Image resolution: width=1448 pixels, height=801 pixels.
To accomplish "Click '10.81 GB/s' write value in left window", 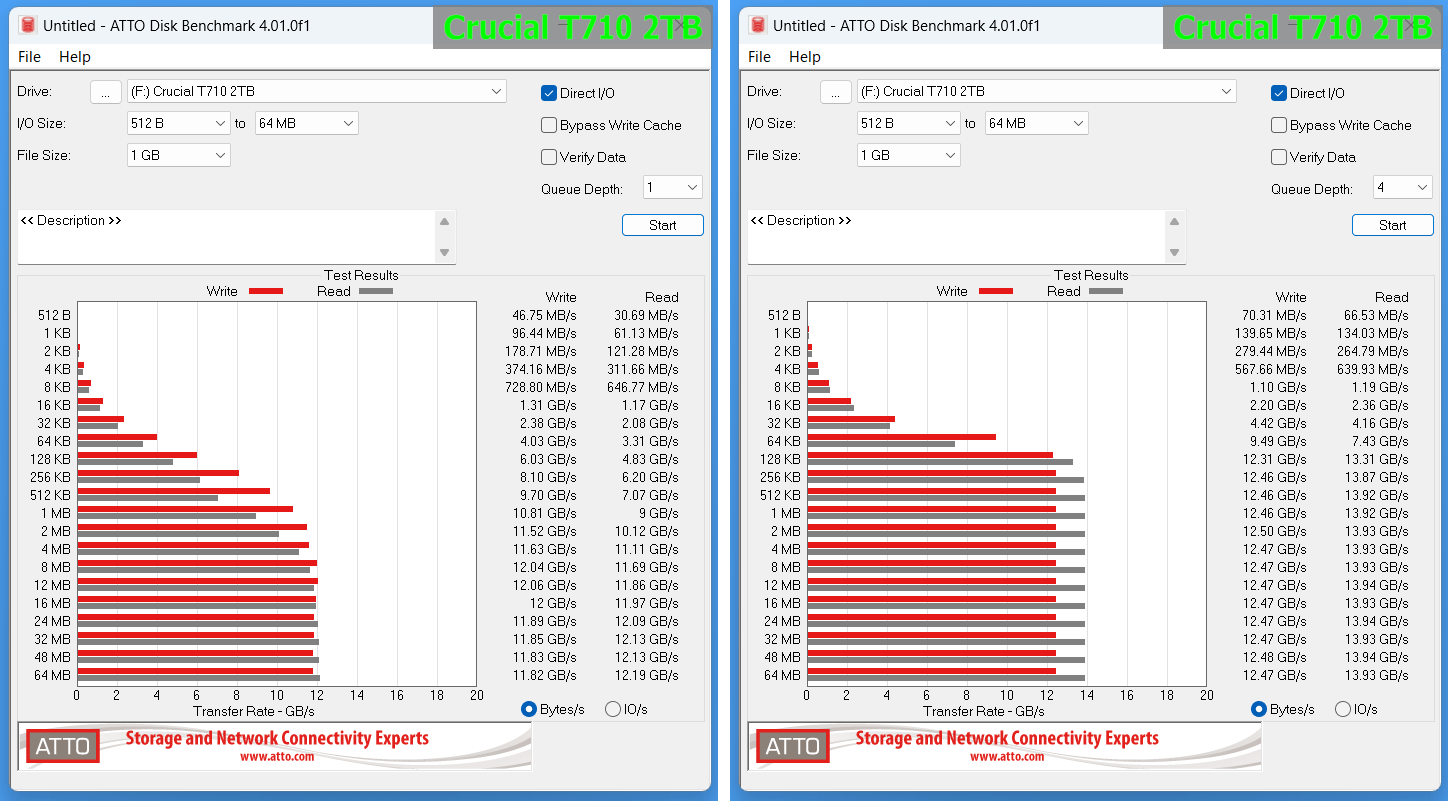I will (x=545, y=513).
